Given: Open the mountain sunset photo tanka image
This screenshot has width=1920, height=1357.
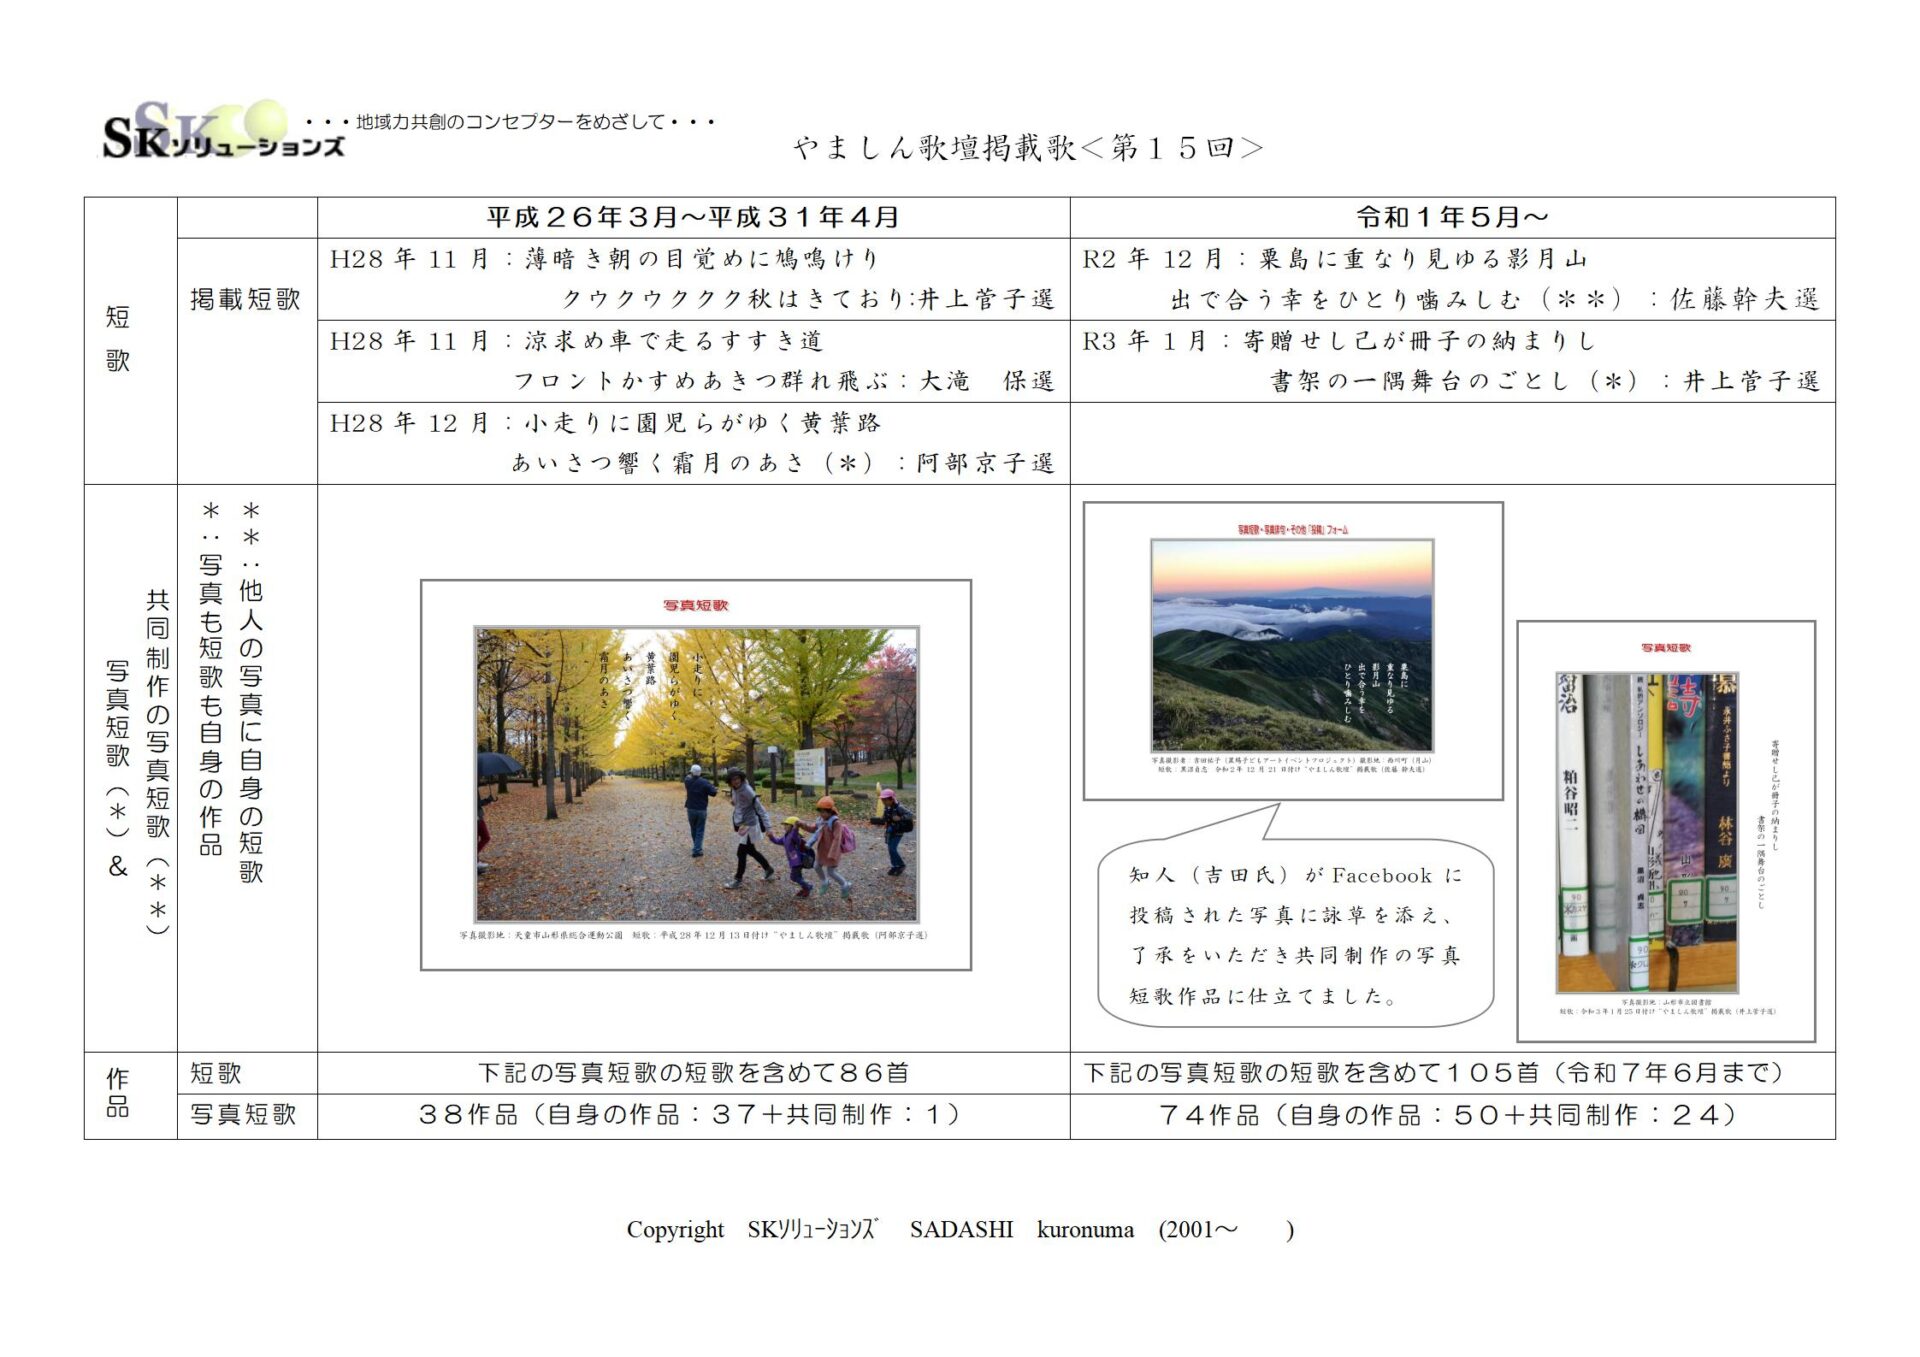Looking at the screenshot, I should 1293,651.
